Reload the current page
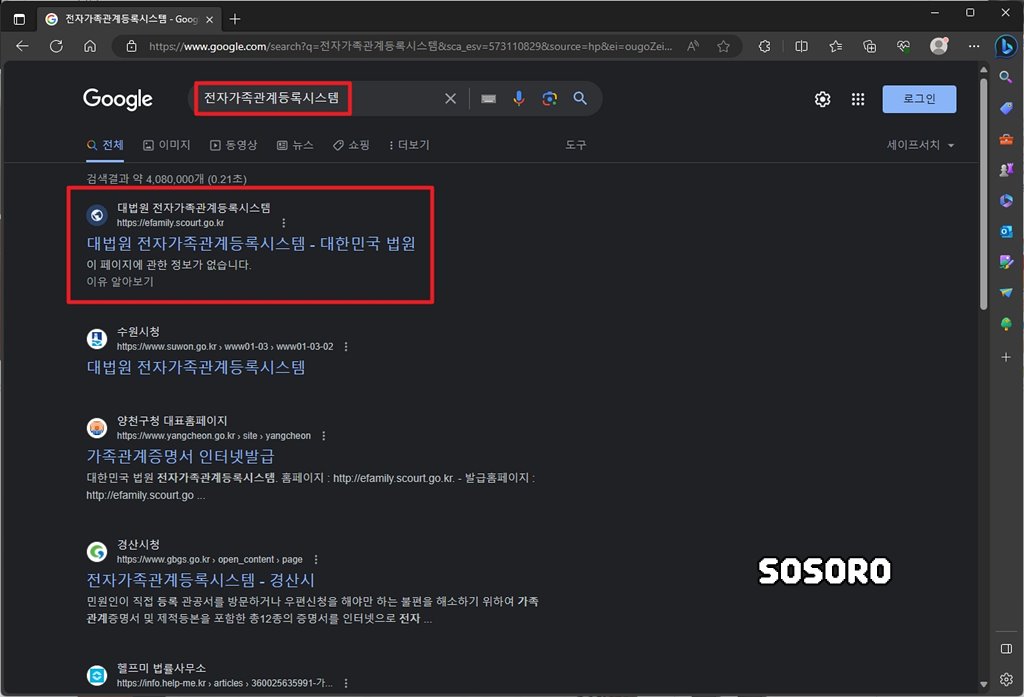Viewport: 1024px width, 697px height. pos(56,46)
